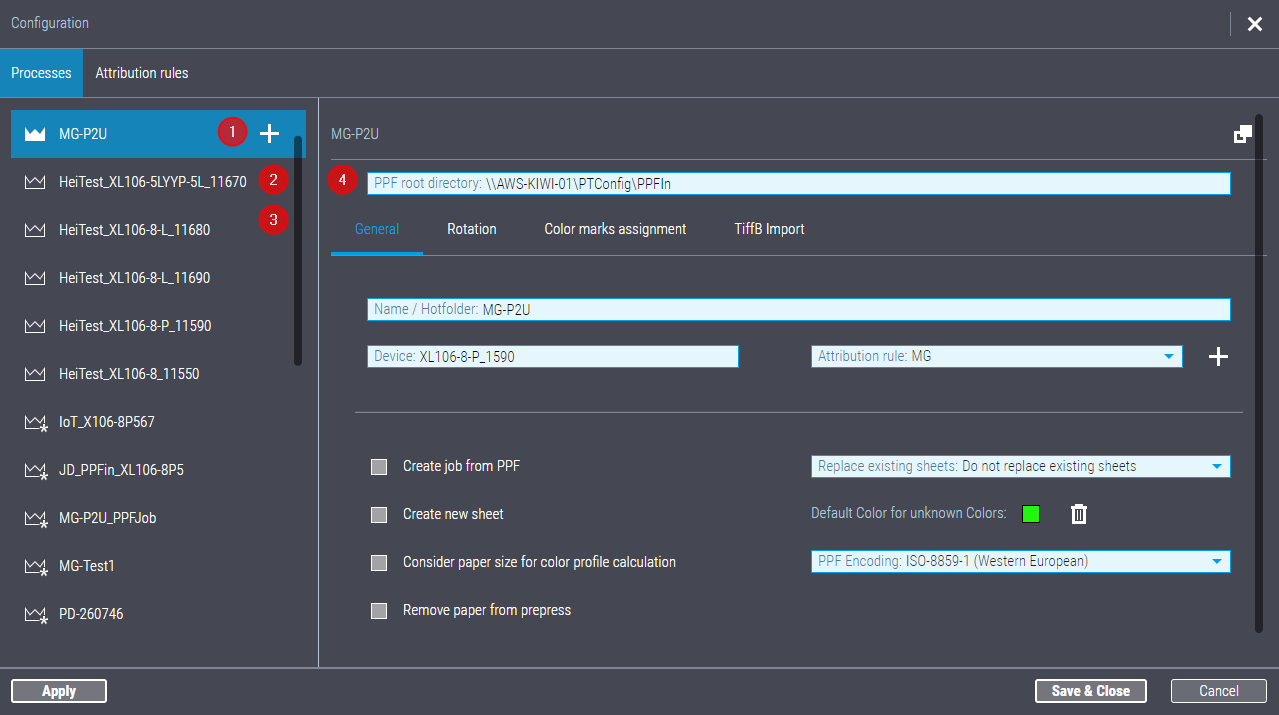Switch to the Attribution rules tab

[142, 72]
